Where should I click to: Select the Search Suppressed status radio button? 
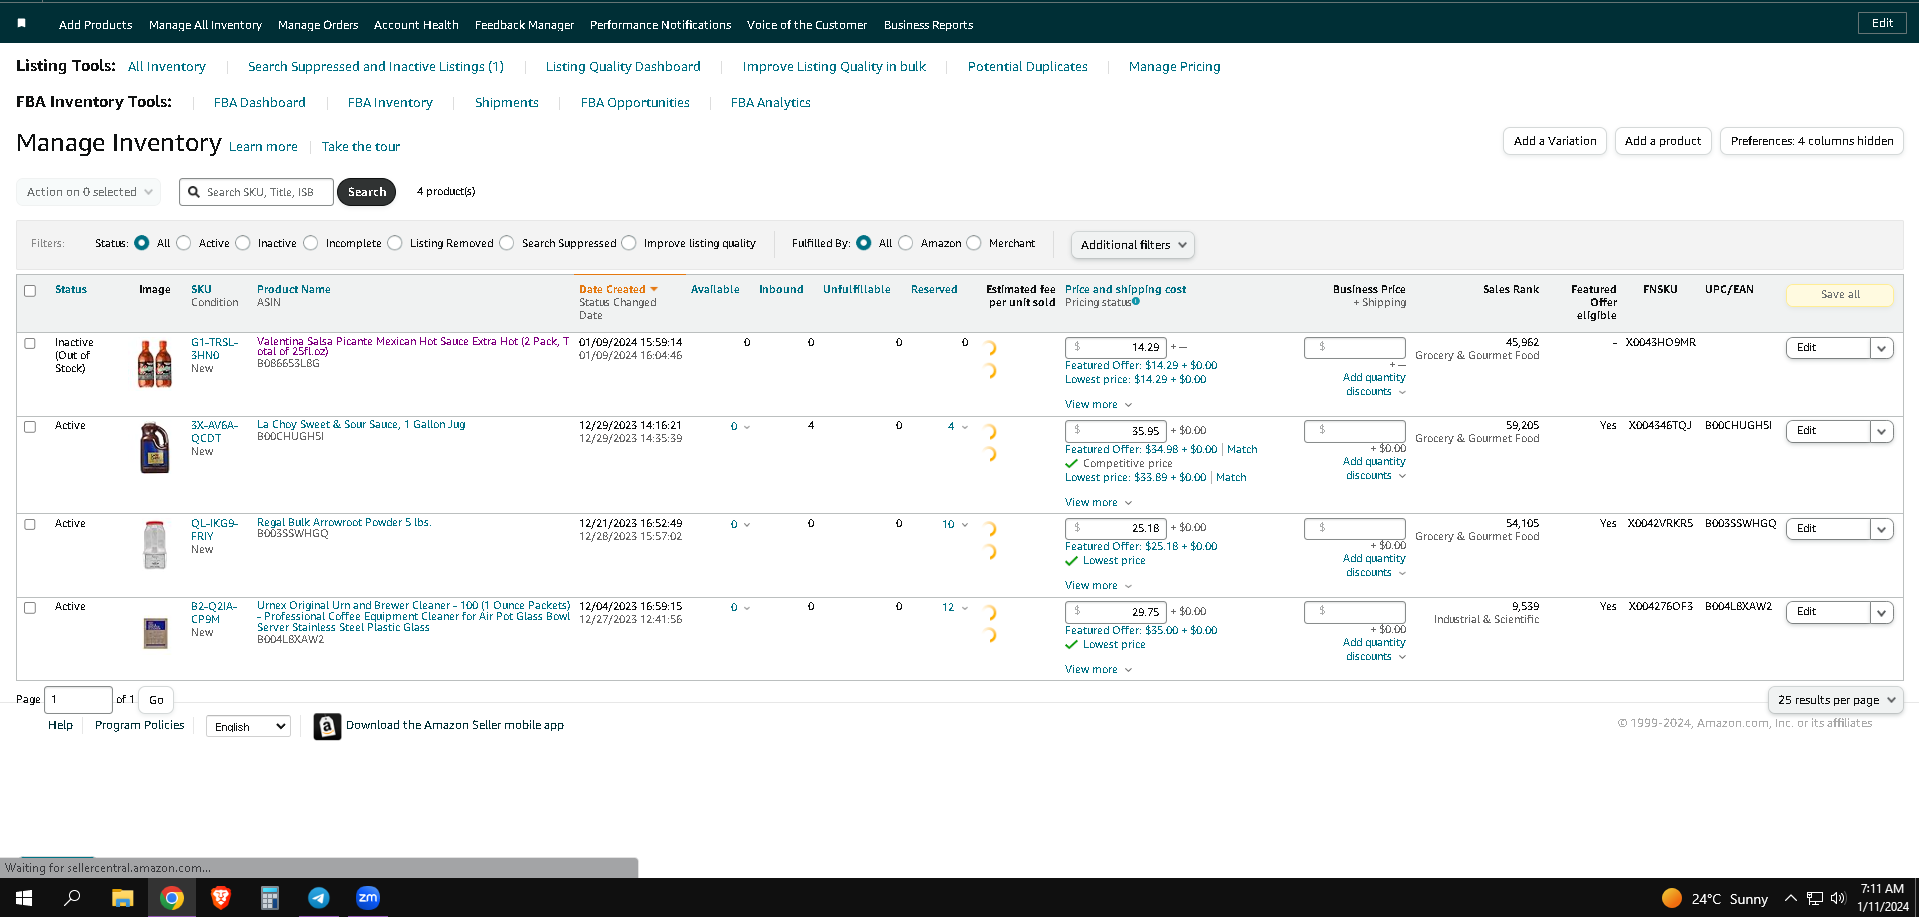click(507, 243)
